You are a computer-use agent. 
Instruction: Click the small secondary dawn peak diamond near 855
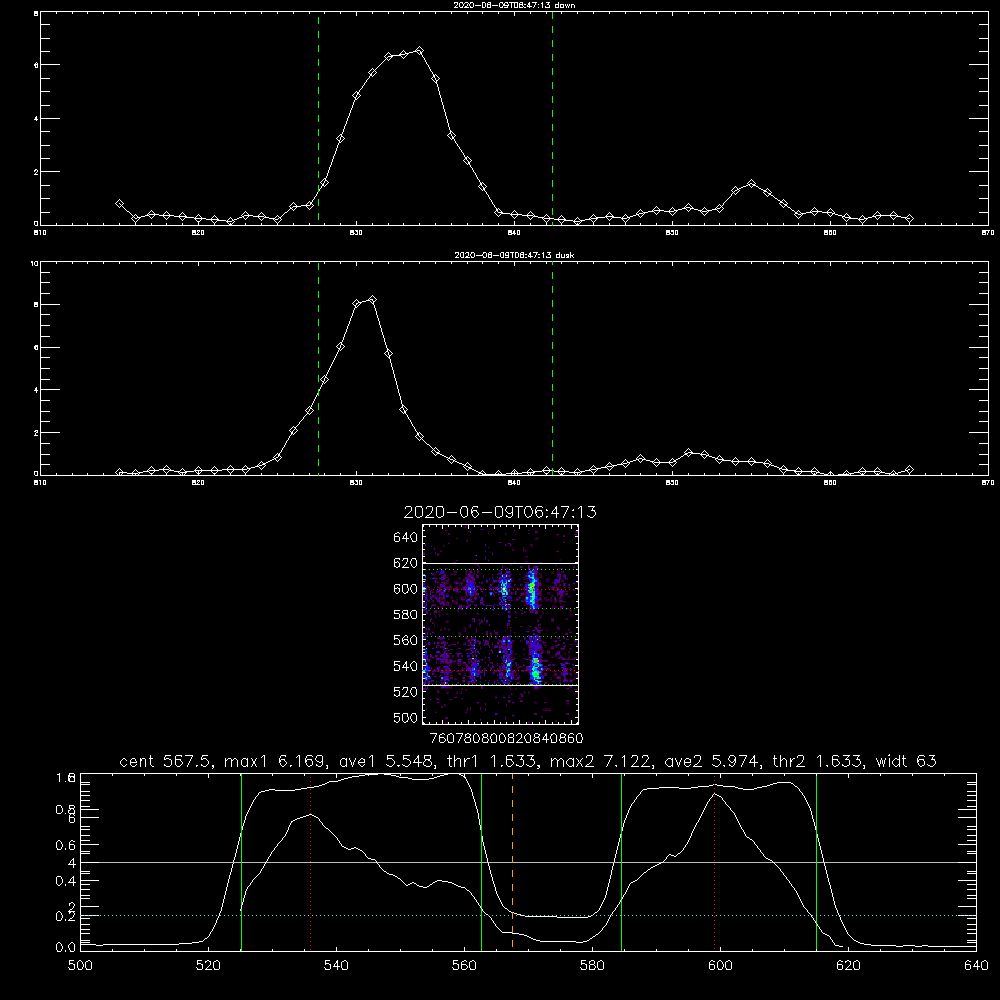pos(751,184)
